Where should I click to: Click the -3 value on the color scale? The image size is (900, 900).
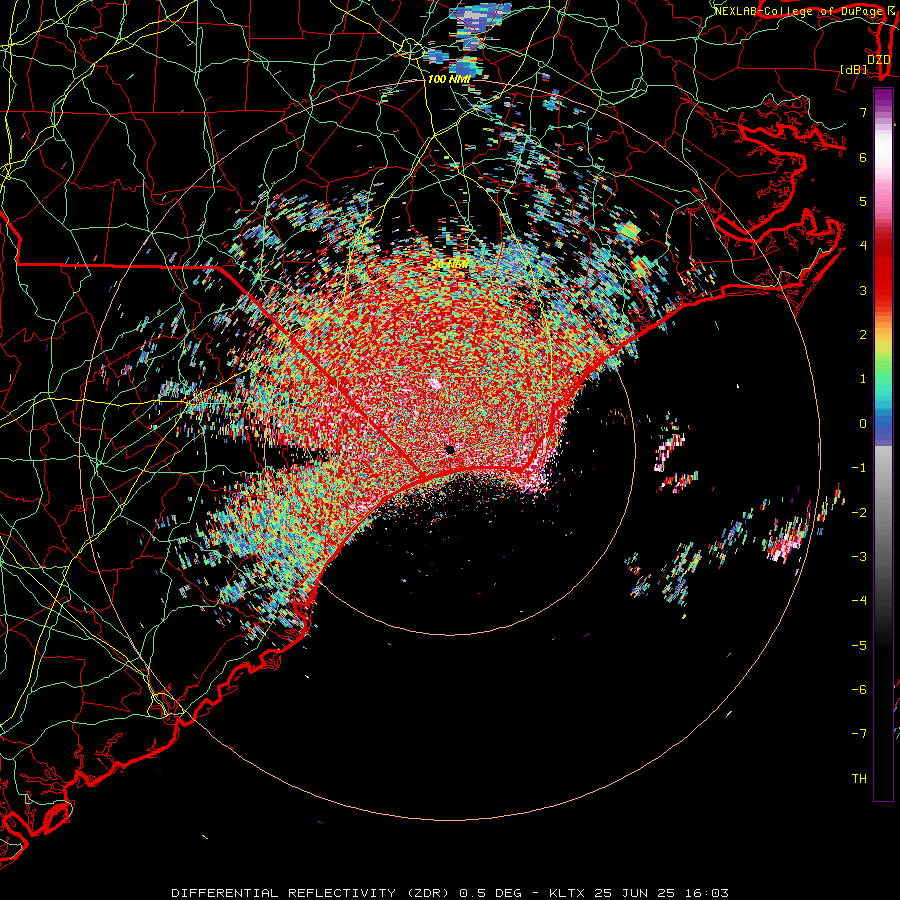click(859, 557)
